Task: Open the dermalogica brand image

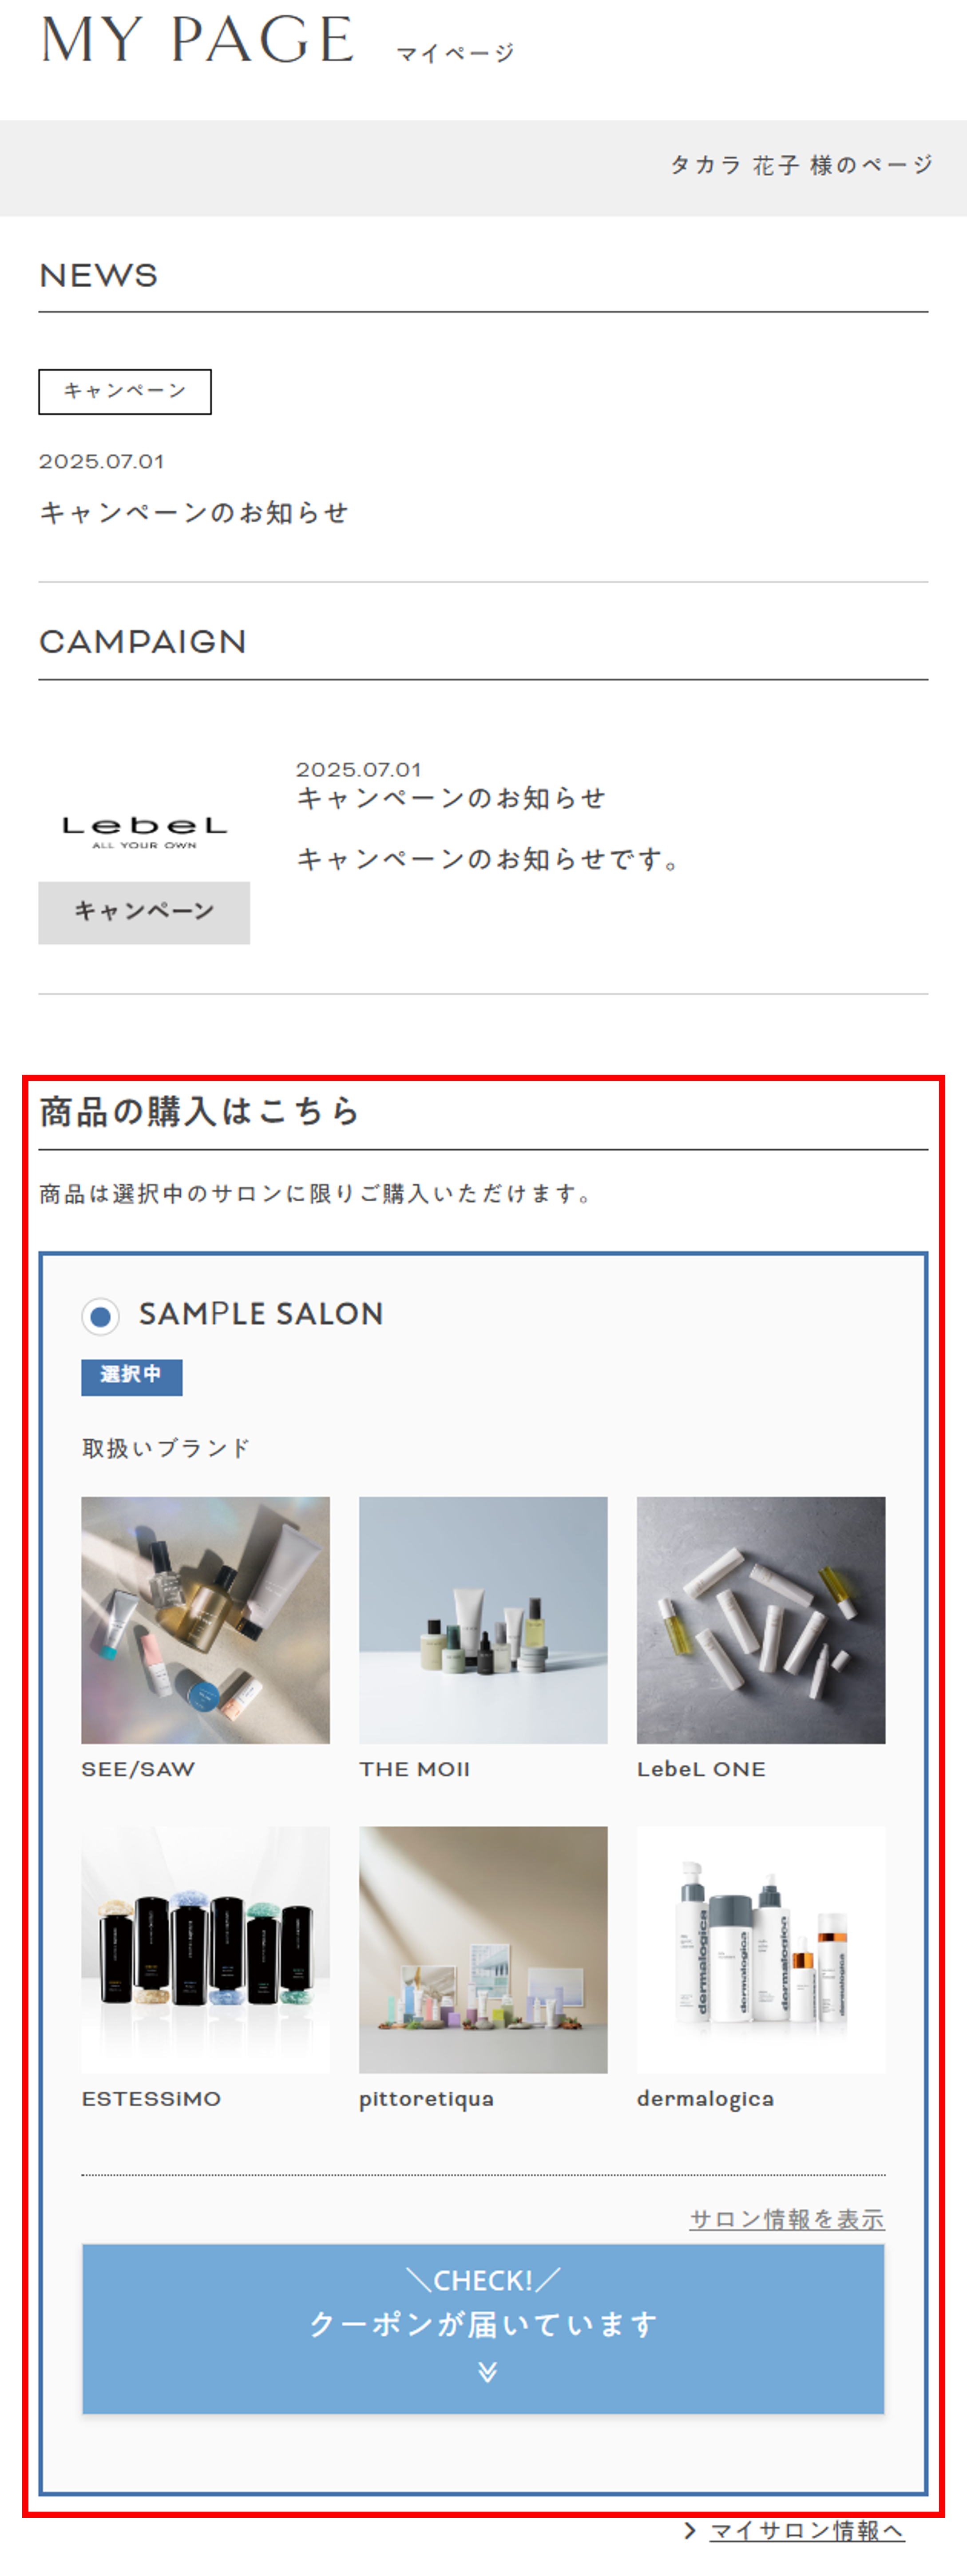Action: pyautogui.click(x=761, y=1950)
